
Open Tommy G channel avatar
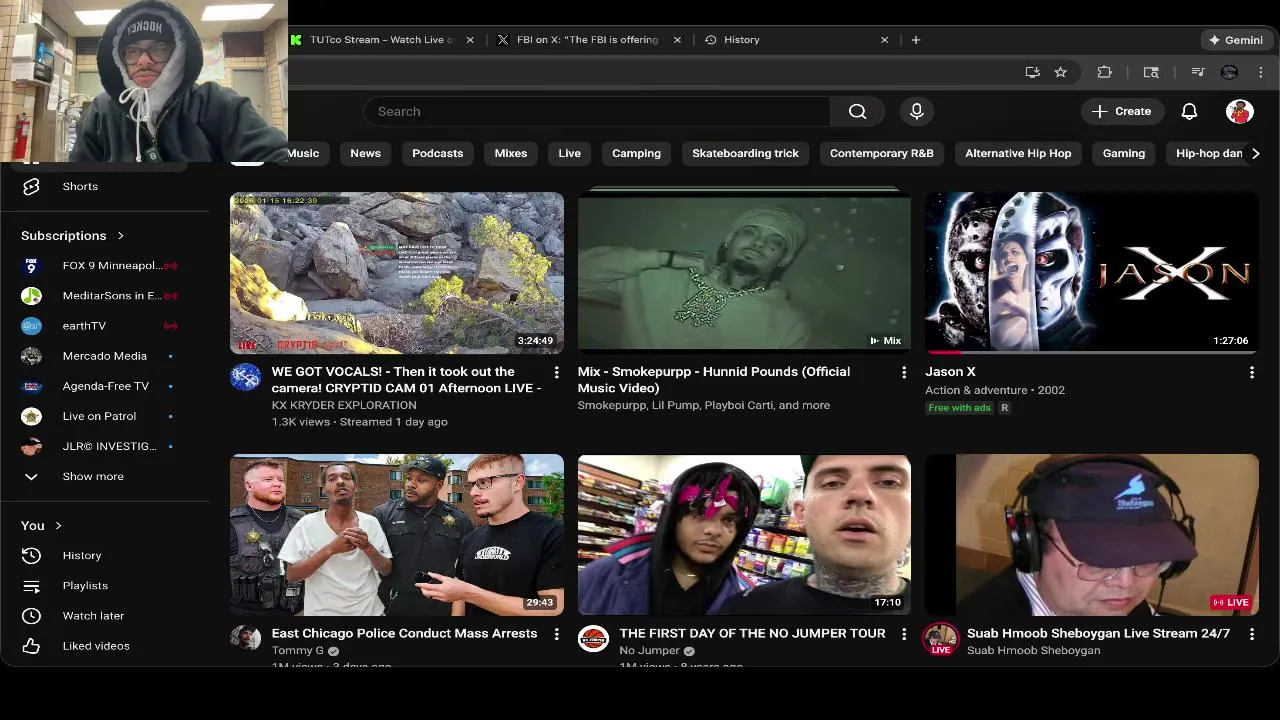246,639
